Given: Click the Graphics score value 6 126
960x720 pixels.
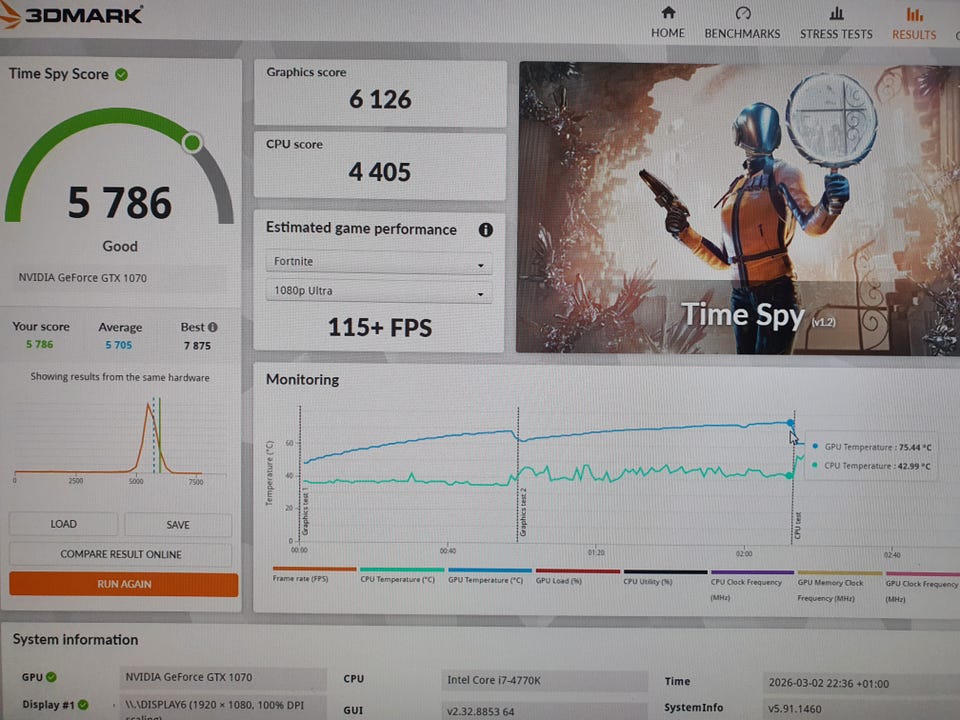Looking at the screenshot, I should 380,99.
